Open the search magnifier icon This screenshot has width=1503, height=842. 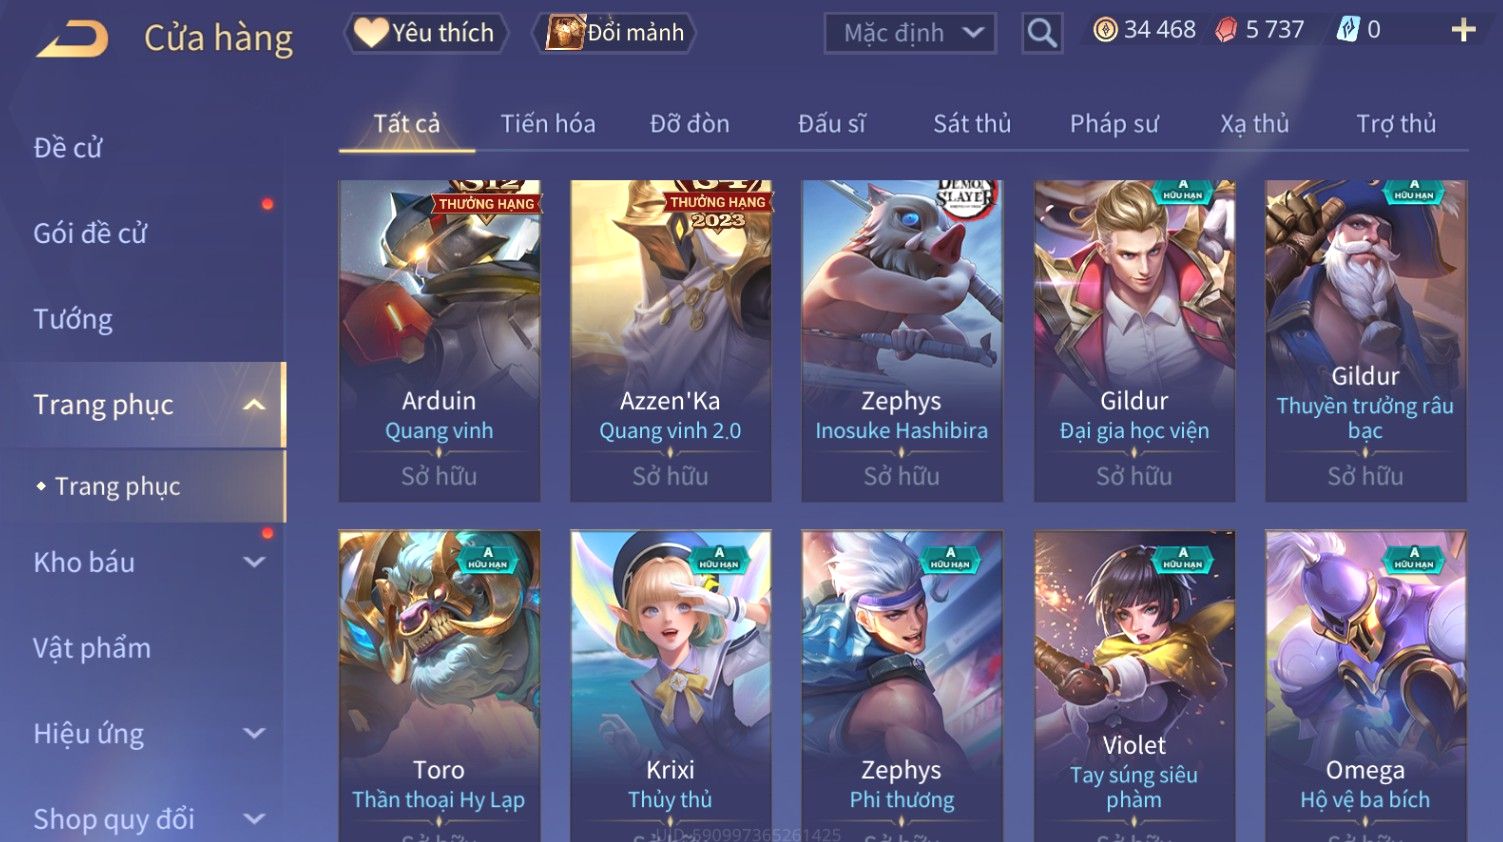coord(1041,33)
